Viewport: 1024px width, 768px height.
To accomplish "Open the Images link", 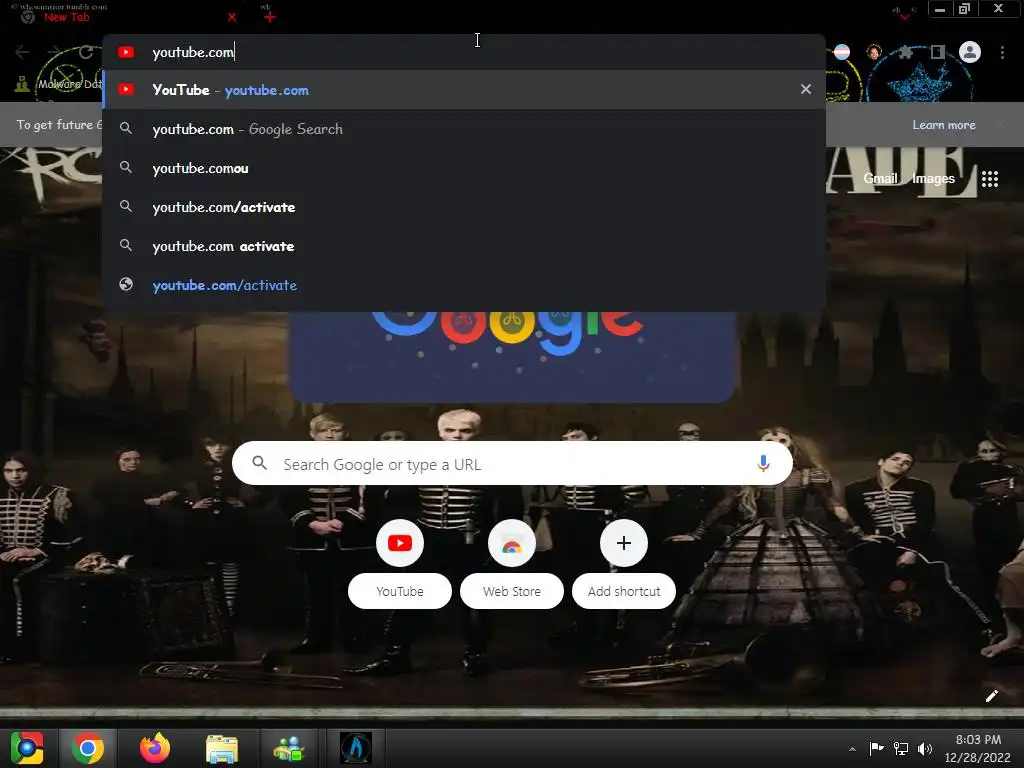I will (x=933, y=178).
